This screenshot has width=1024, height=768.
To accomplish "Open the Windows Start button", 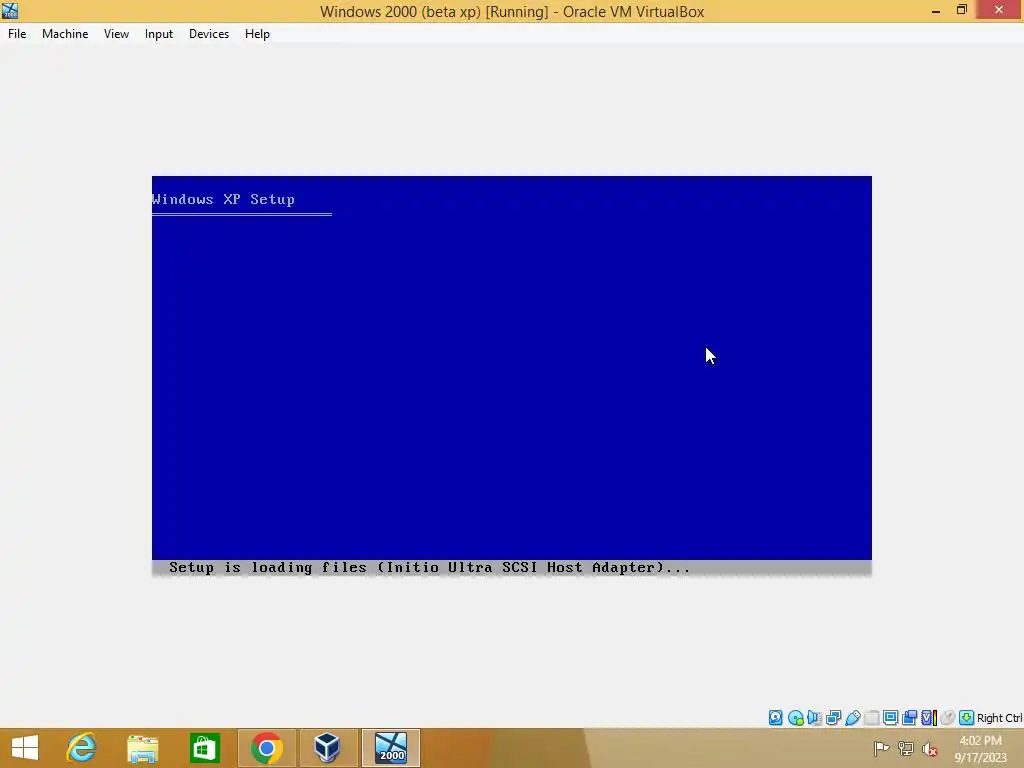I will 25,748.
